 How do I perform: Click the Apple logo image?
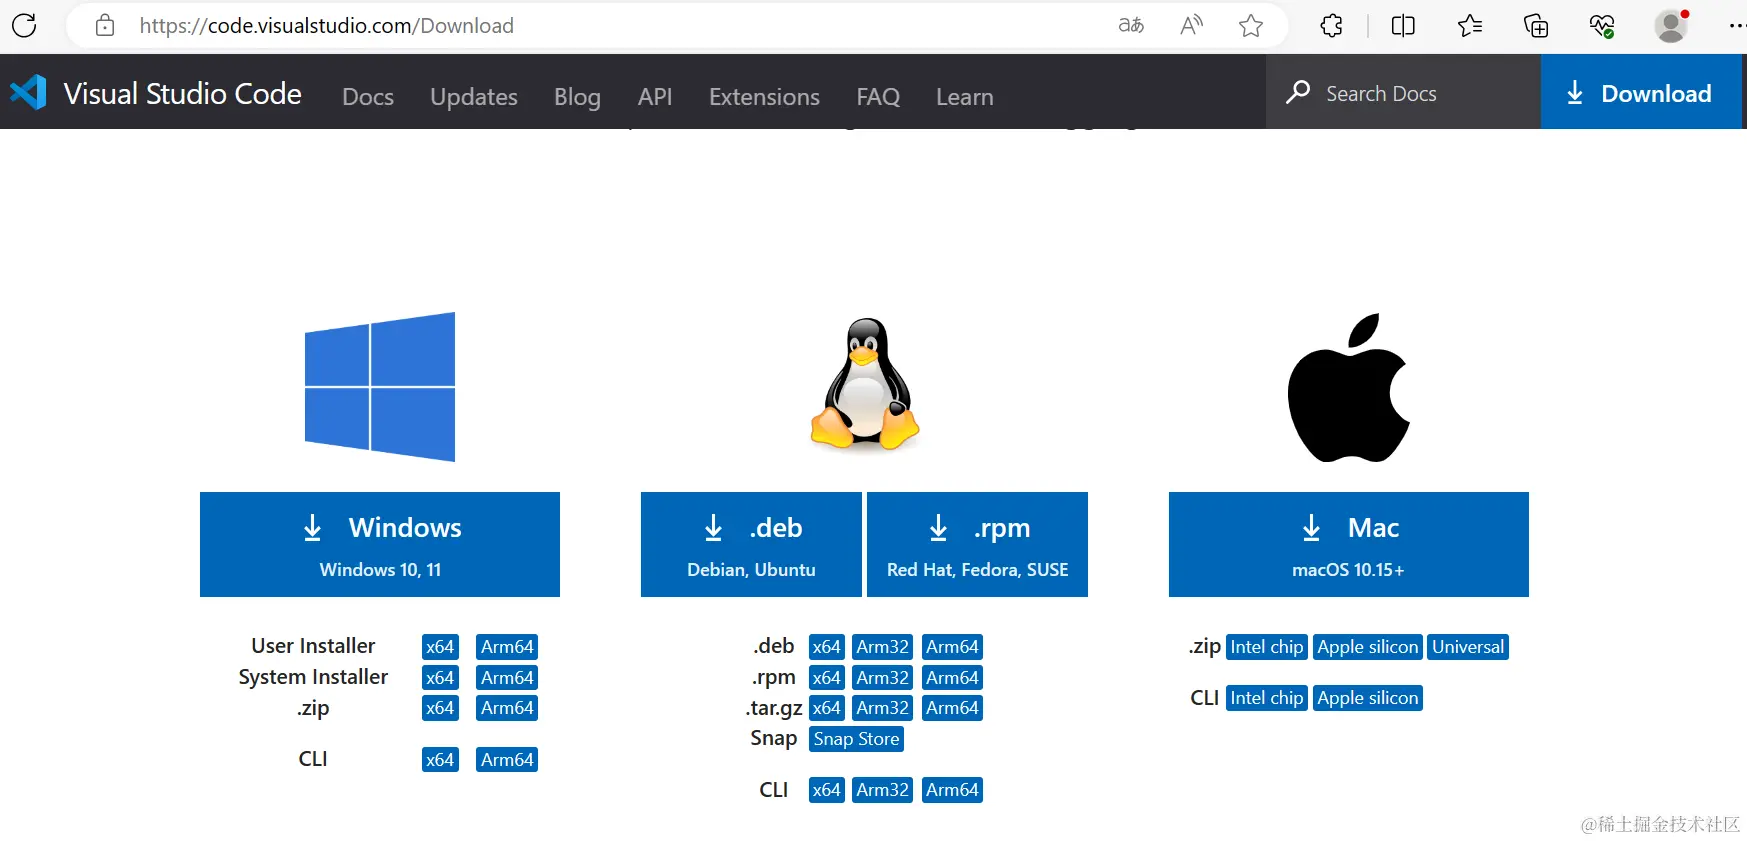point(1348,388)
